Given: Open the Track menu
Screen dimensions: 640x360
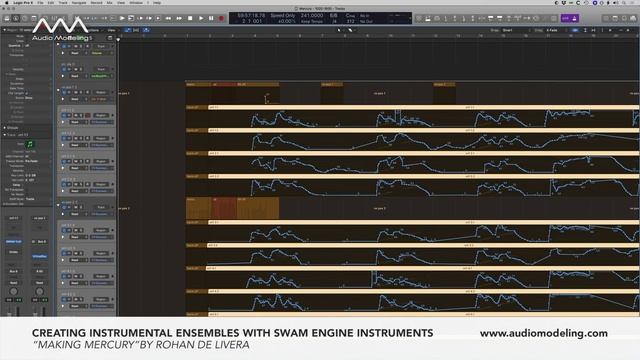Looking at the screenshot, I should coord(62,2).
